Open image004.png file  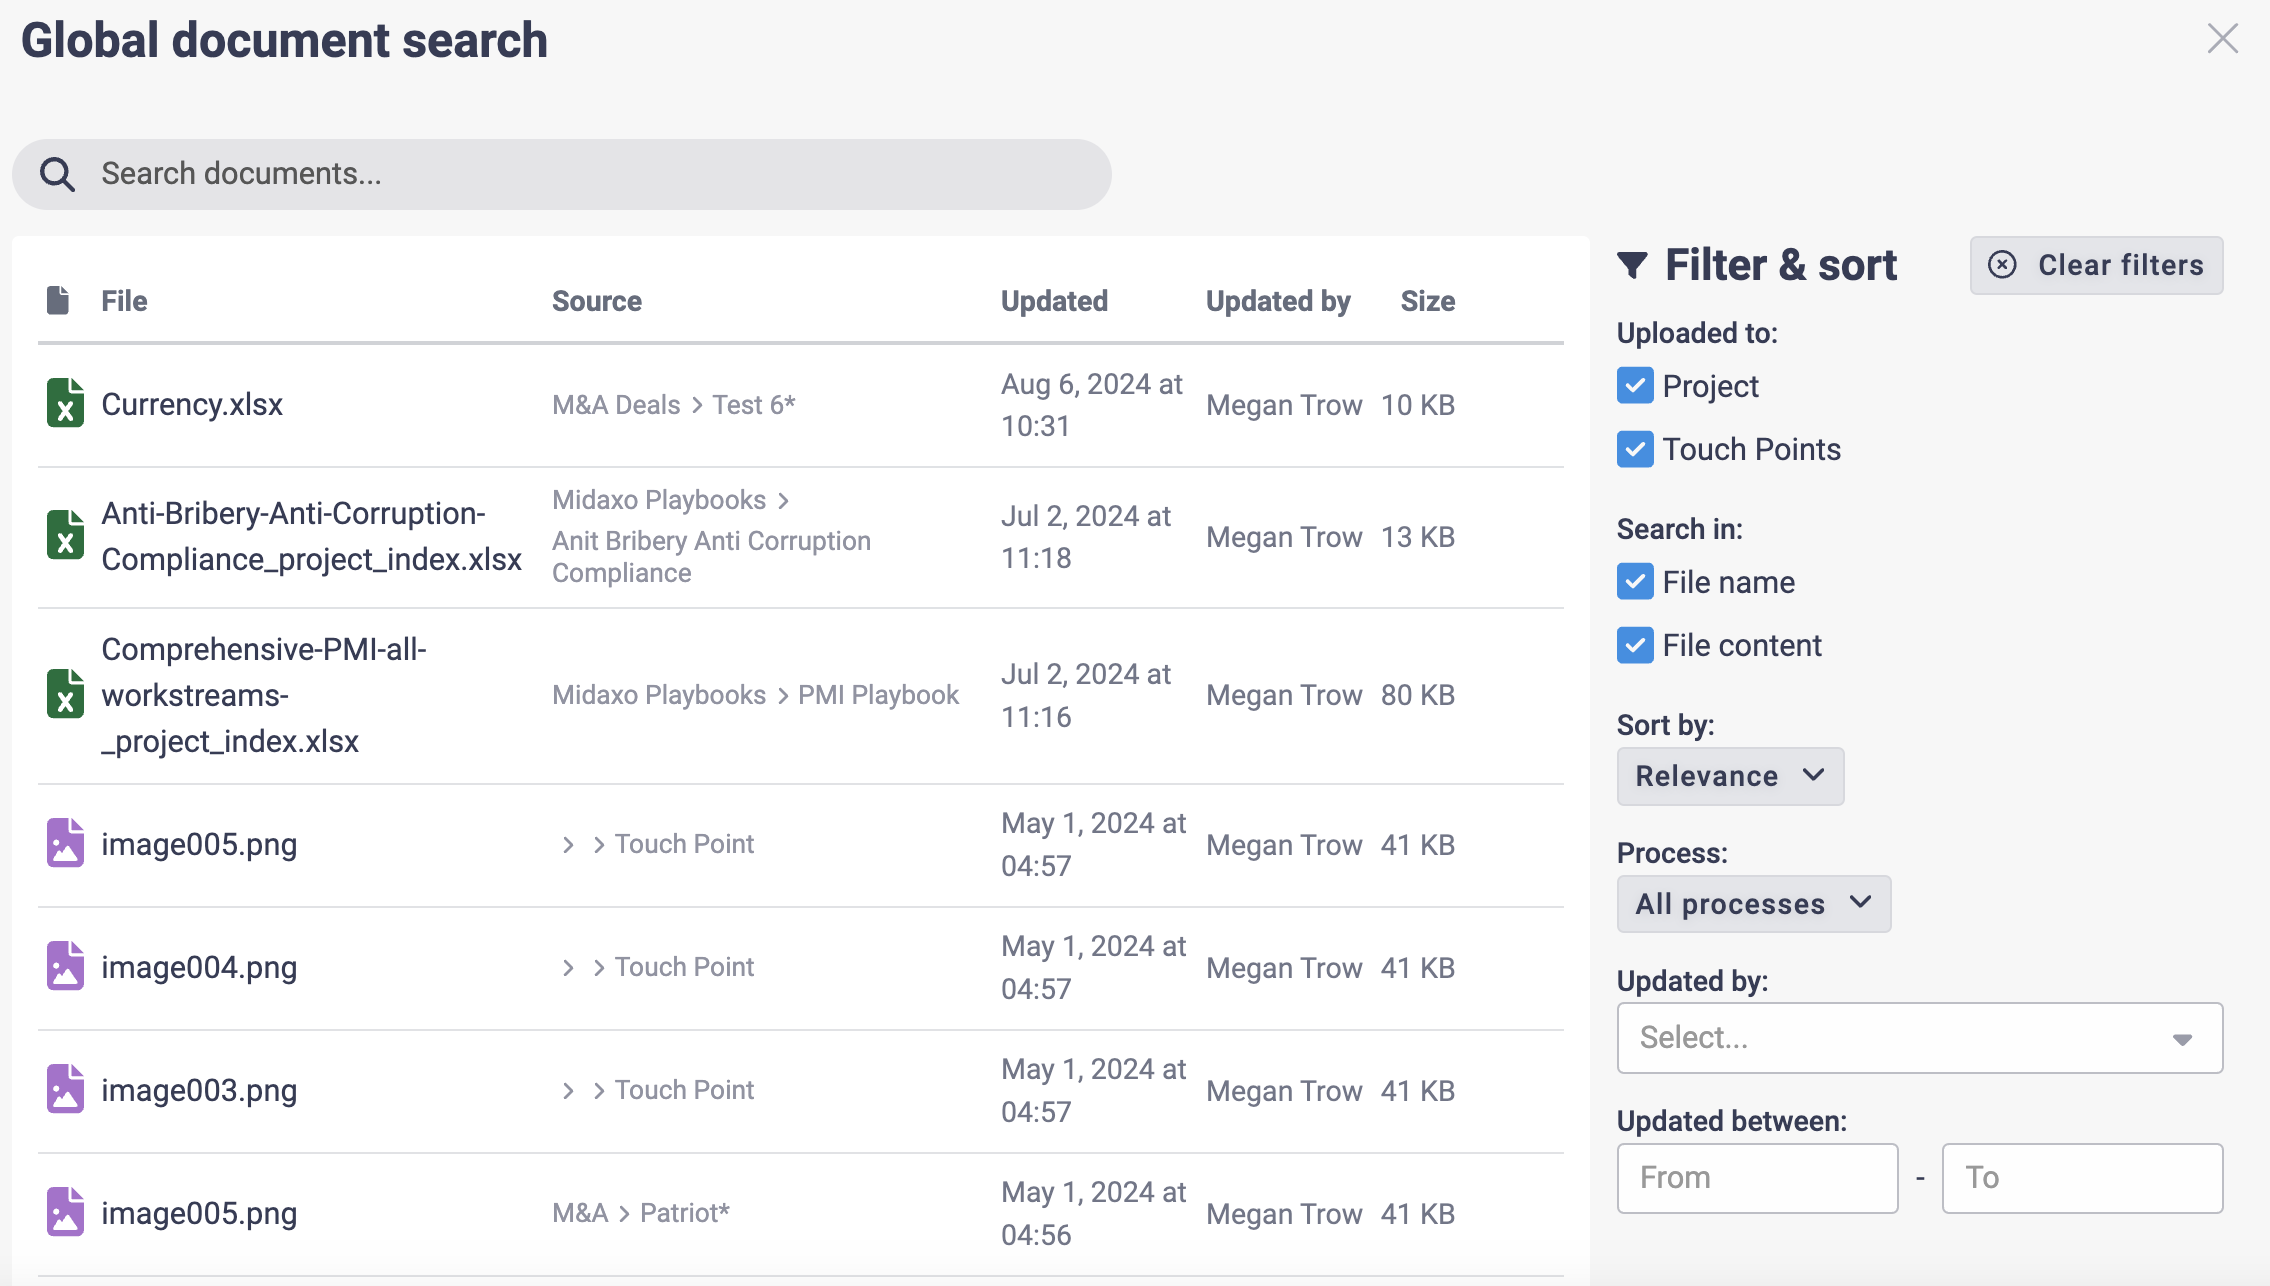click(x=199, y=967)
